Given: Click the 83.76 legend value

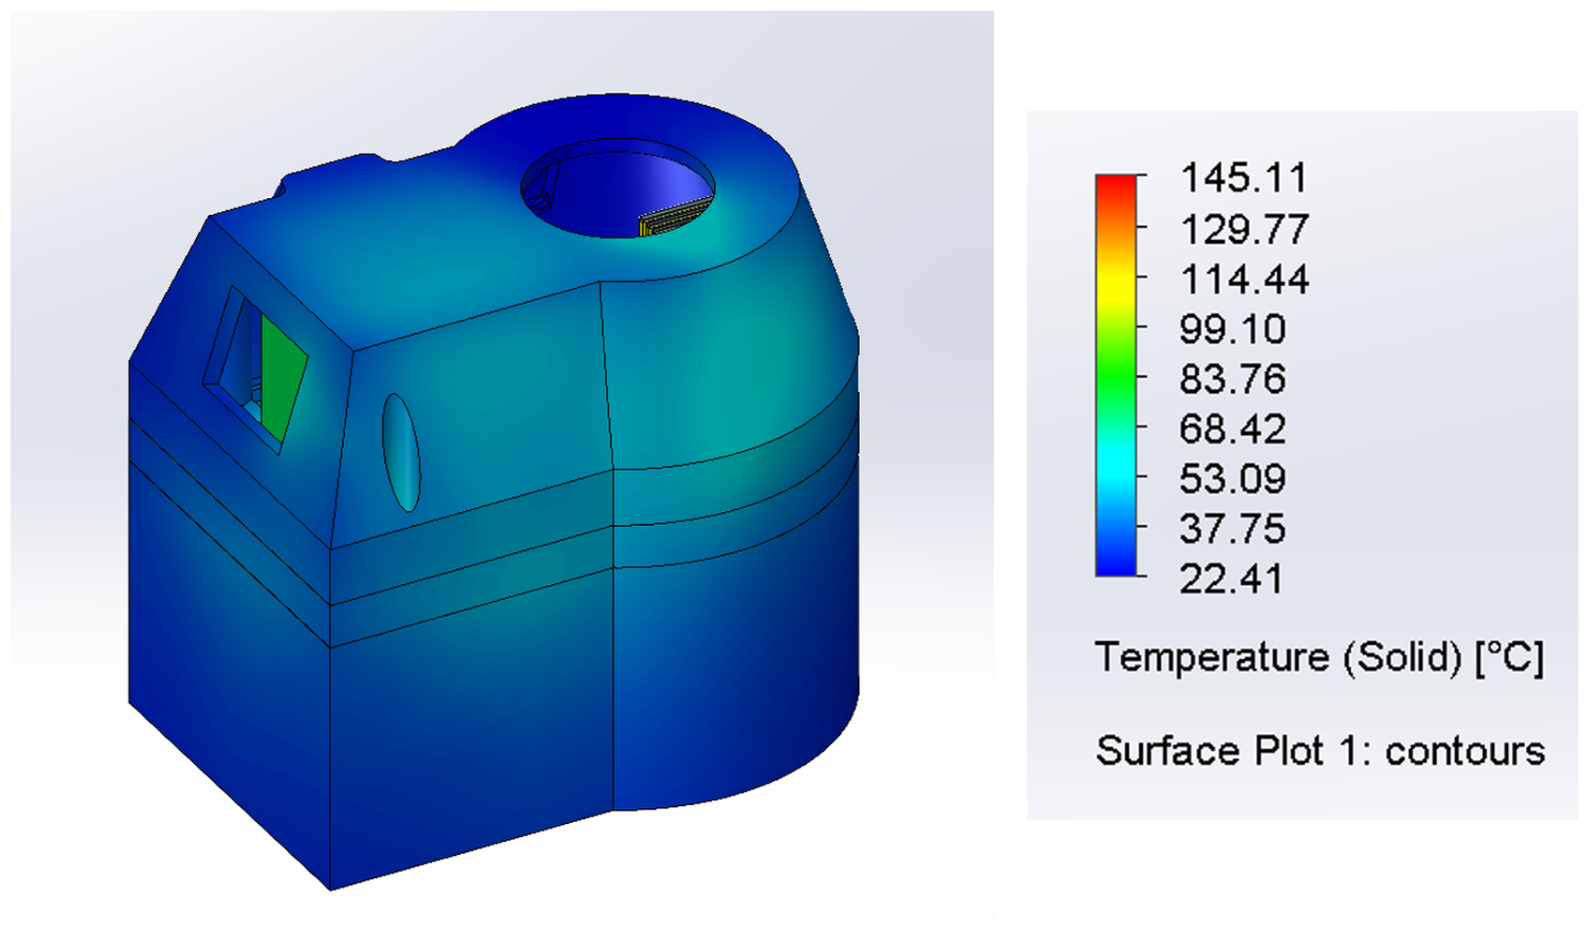Looking at the screenshot, I should (1232, 379).
